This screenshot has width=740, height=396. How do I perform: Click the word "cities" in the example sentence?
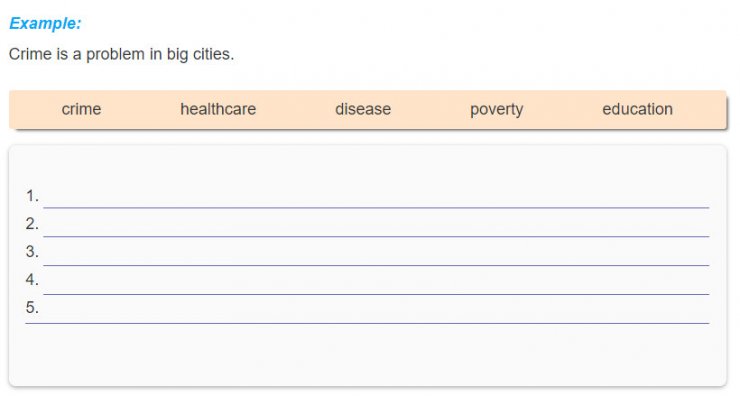tap(212, 54)
